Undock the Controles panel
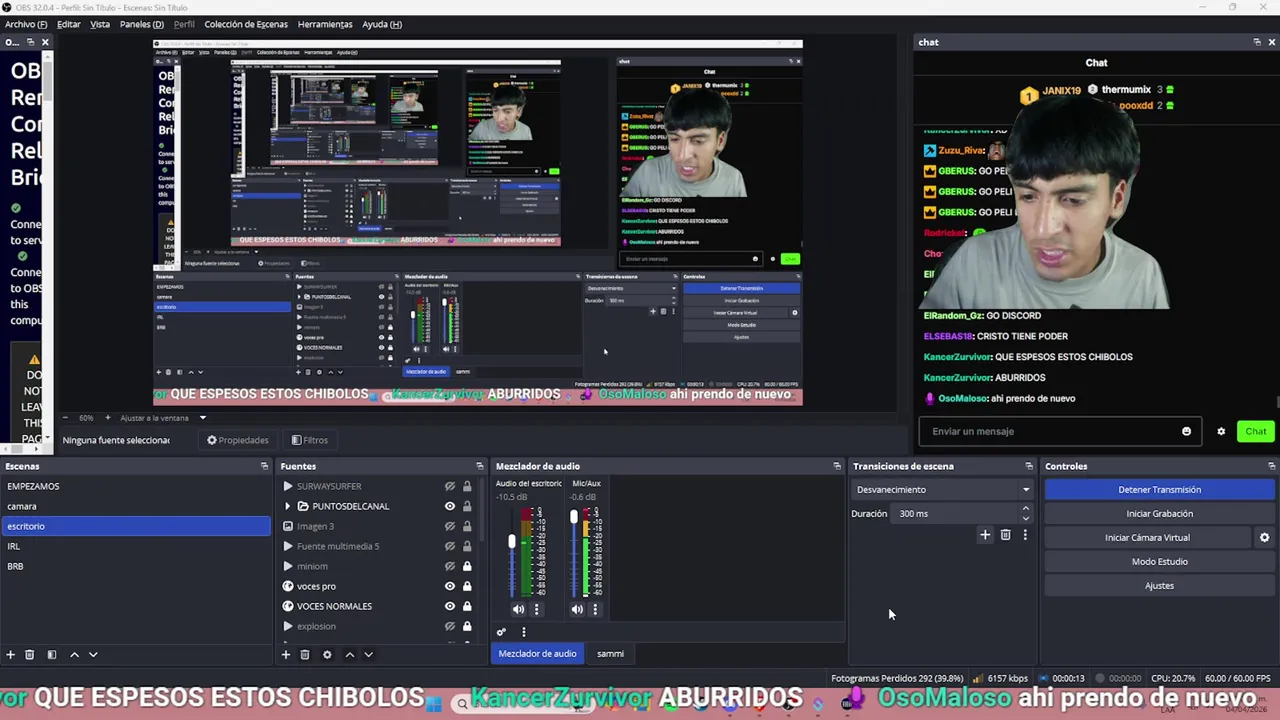The height and width of the screenshot is (720, 1280). coord(1271,466)
